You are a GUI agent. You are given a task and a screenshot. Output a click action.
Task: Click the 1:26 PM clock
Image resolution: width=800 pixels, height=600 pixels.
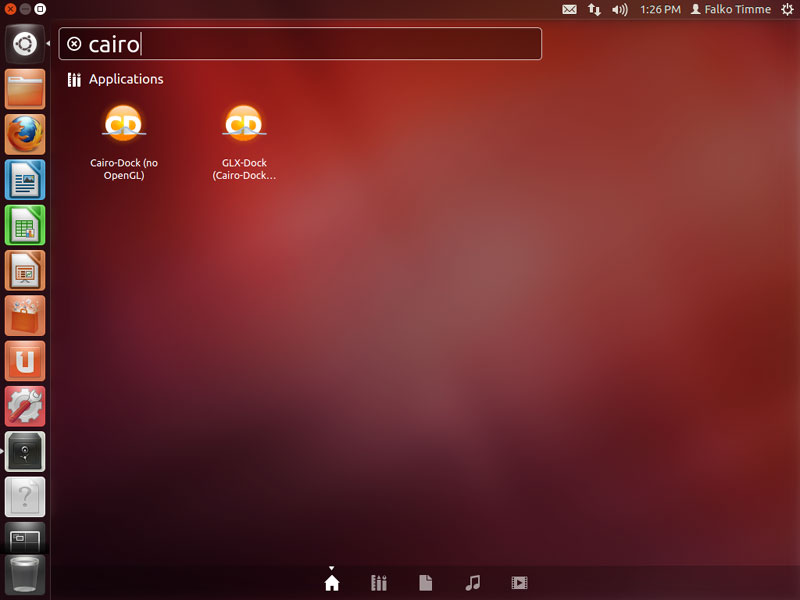(x=660, y=9)
